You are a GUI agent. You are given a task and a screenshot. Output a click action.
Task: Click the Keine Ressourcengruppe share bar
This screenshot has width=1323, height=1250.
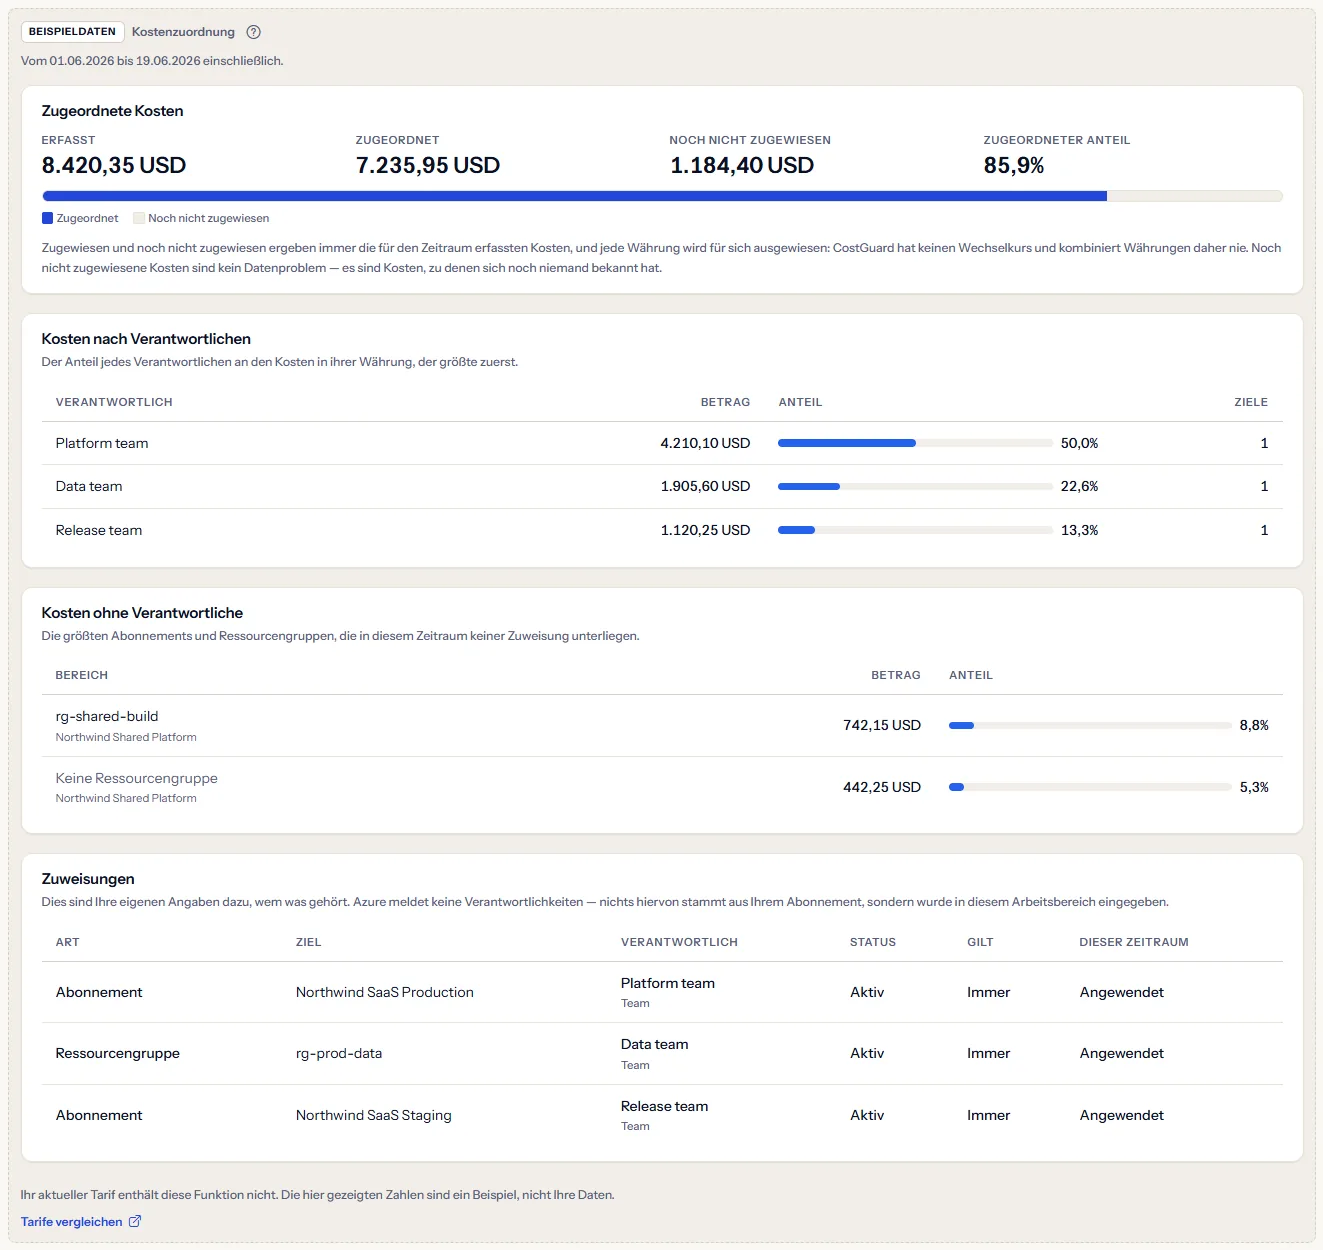(x=1090, y=787)
